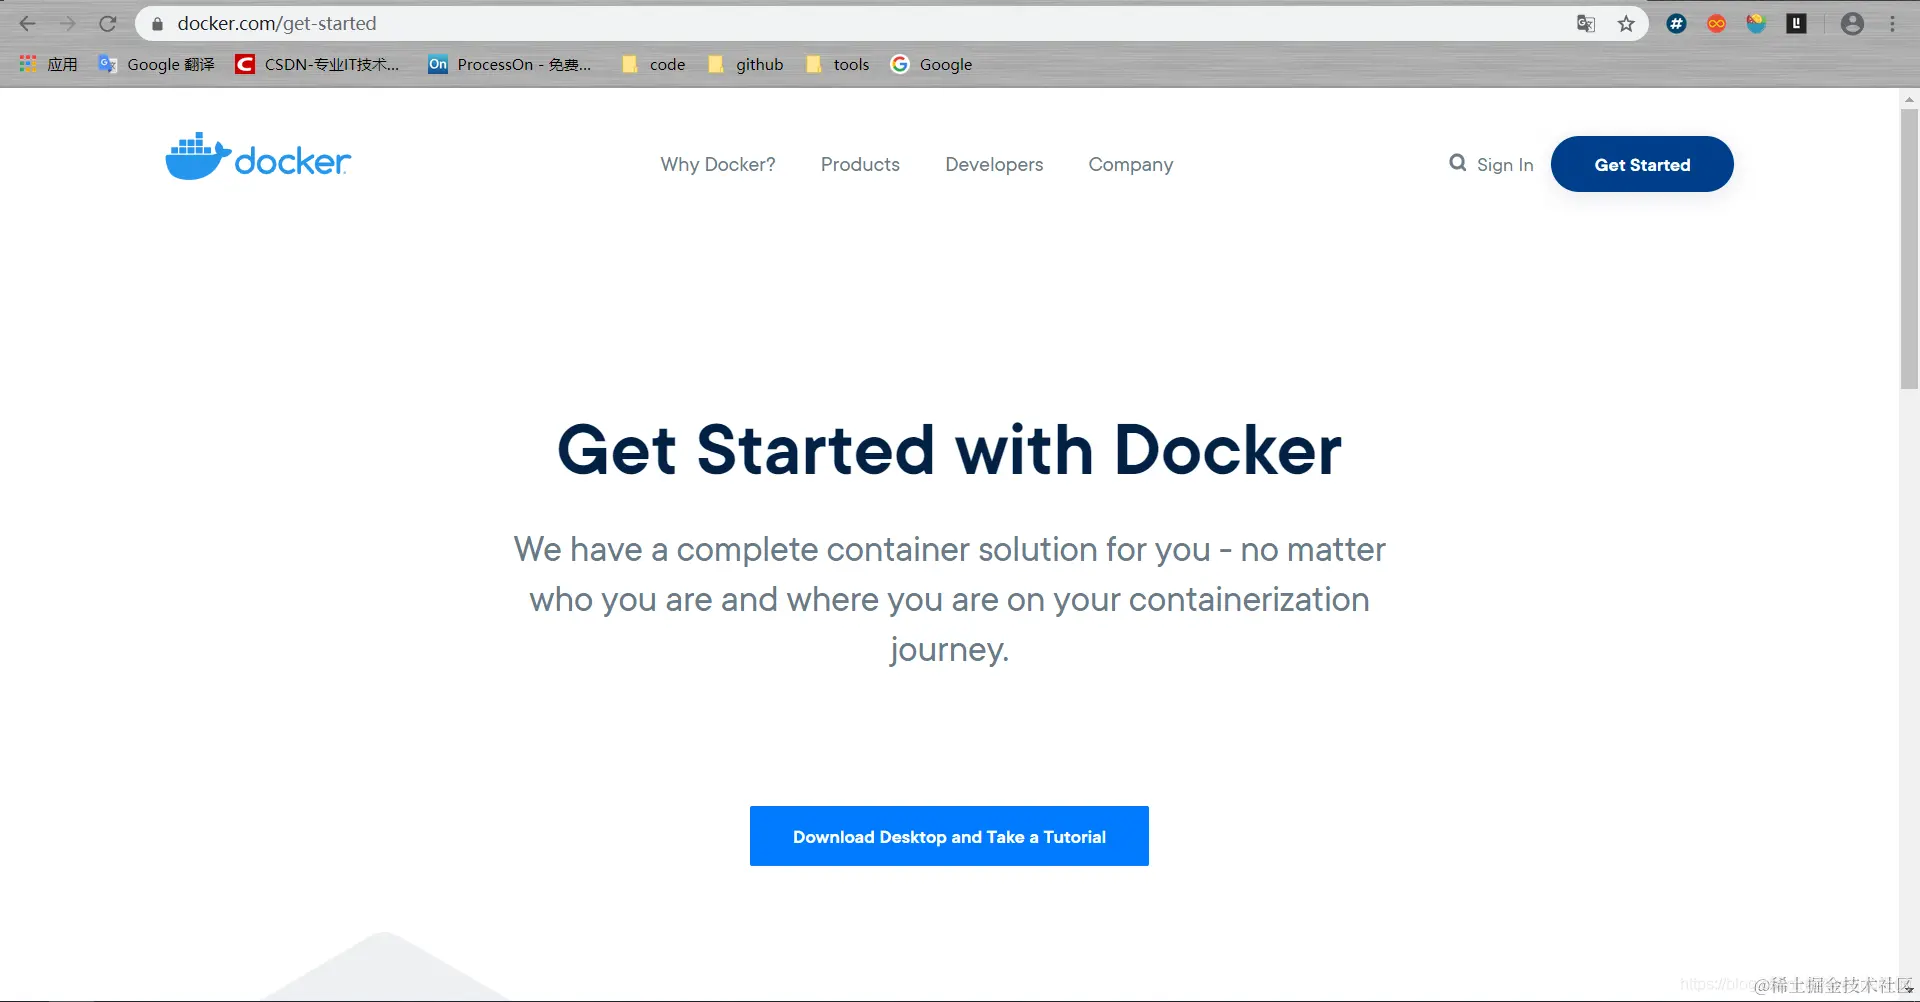Open the Google bookmark
Screen dimensions: 1920x1002
[931, 64]
